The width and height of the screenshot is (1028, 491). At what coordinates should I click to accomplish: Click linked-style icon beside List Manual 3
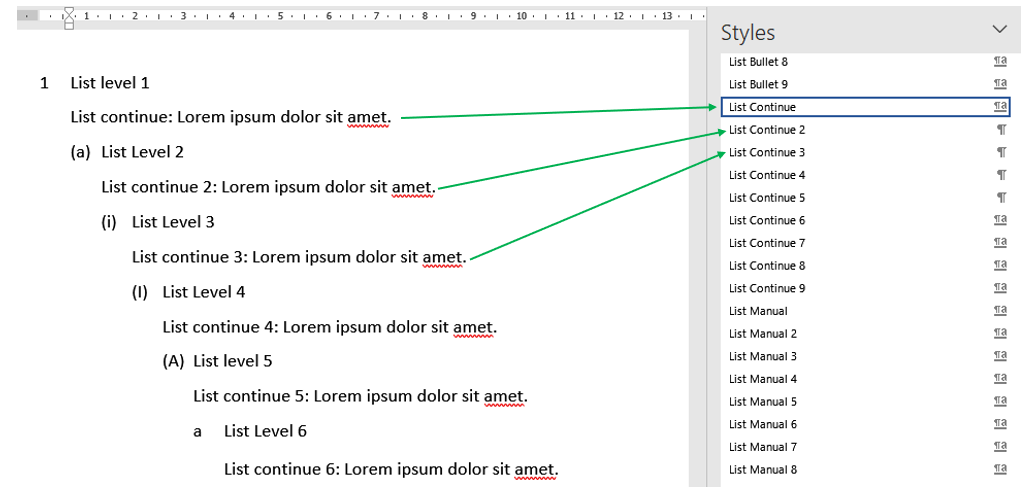(x=1000, y=356)
